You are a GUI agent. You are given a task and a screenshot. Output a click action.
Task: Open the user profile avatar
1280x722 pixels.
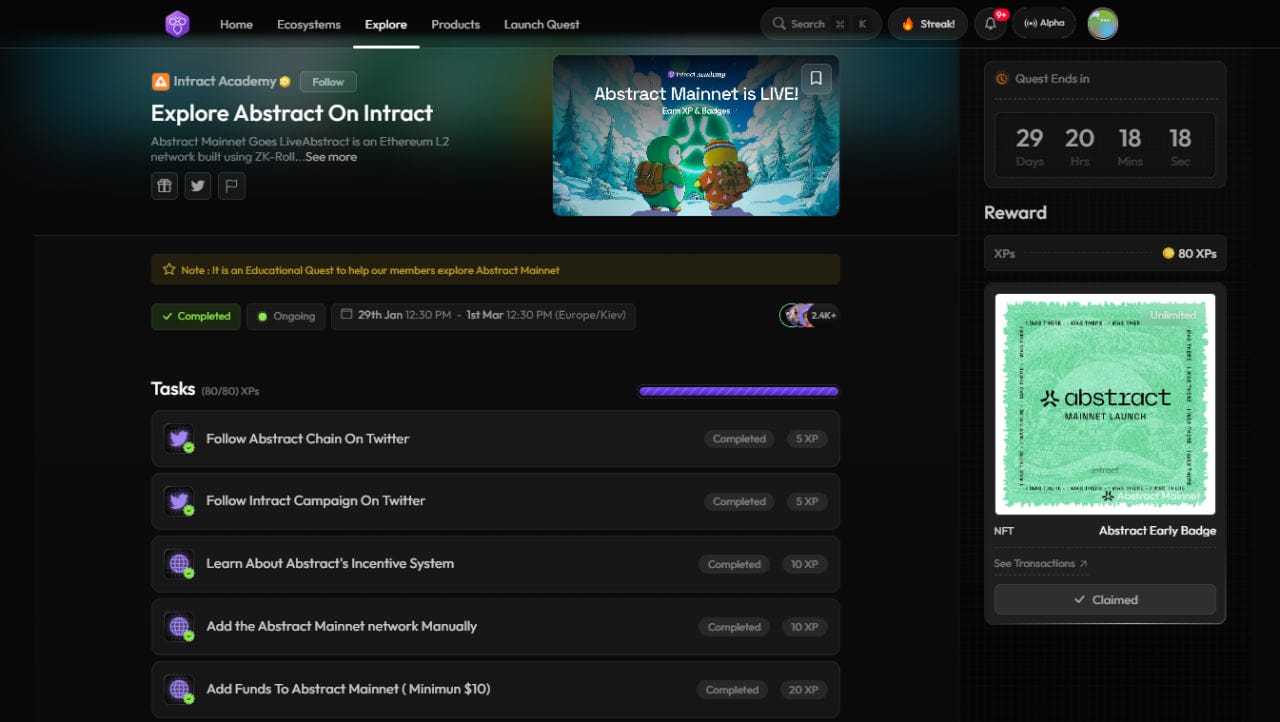click(1102, 24)
